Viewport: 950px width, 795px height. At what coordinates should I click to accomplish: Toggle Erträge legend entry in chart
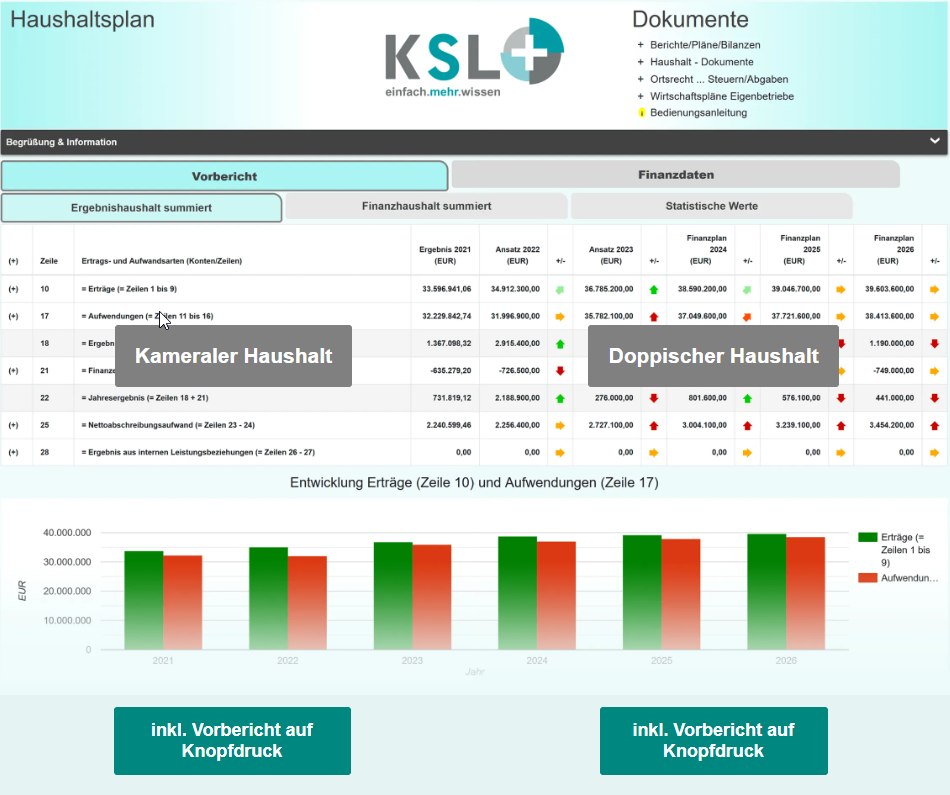pyautogui.click(x=899, y=550)
